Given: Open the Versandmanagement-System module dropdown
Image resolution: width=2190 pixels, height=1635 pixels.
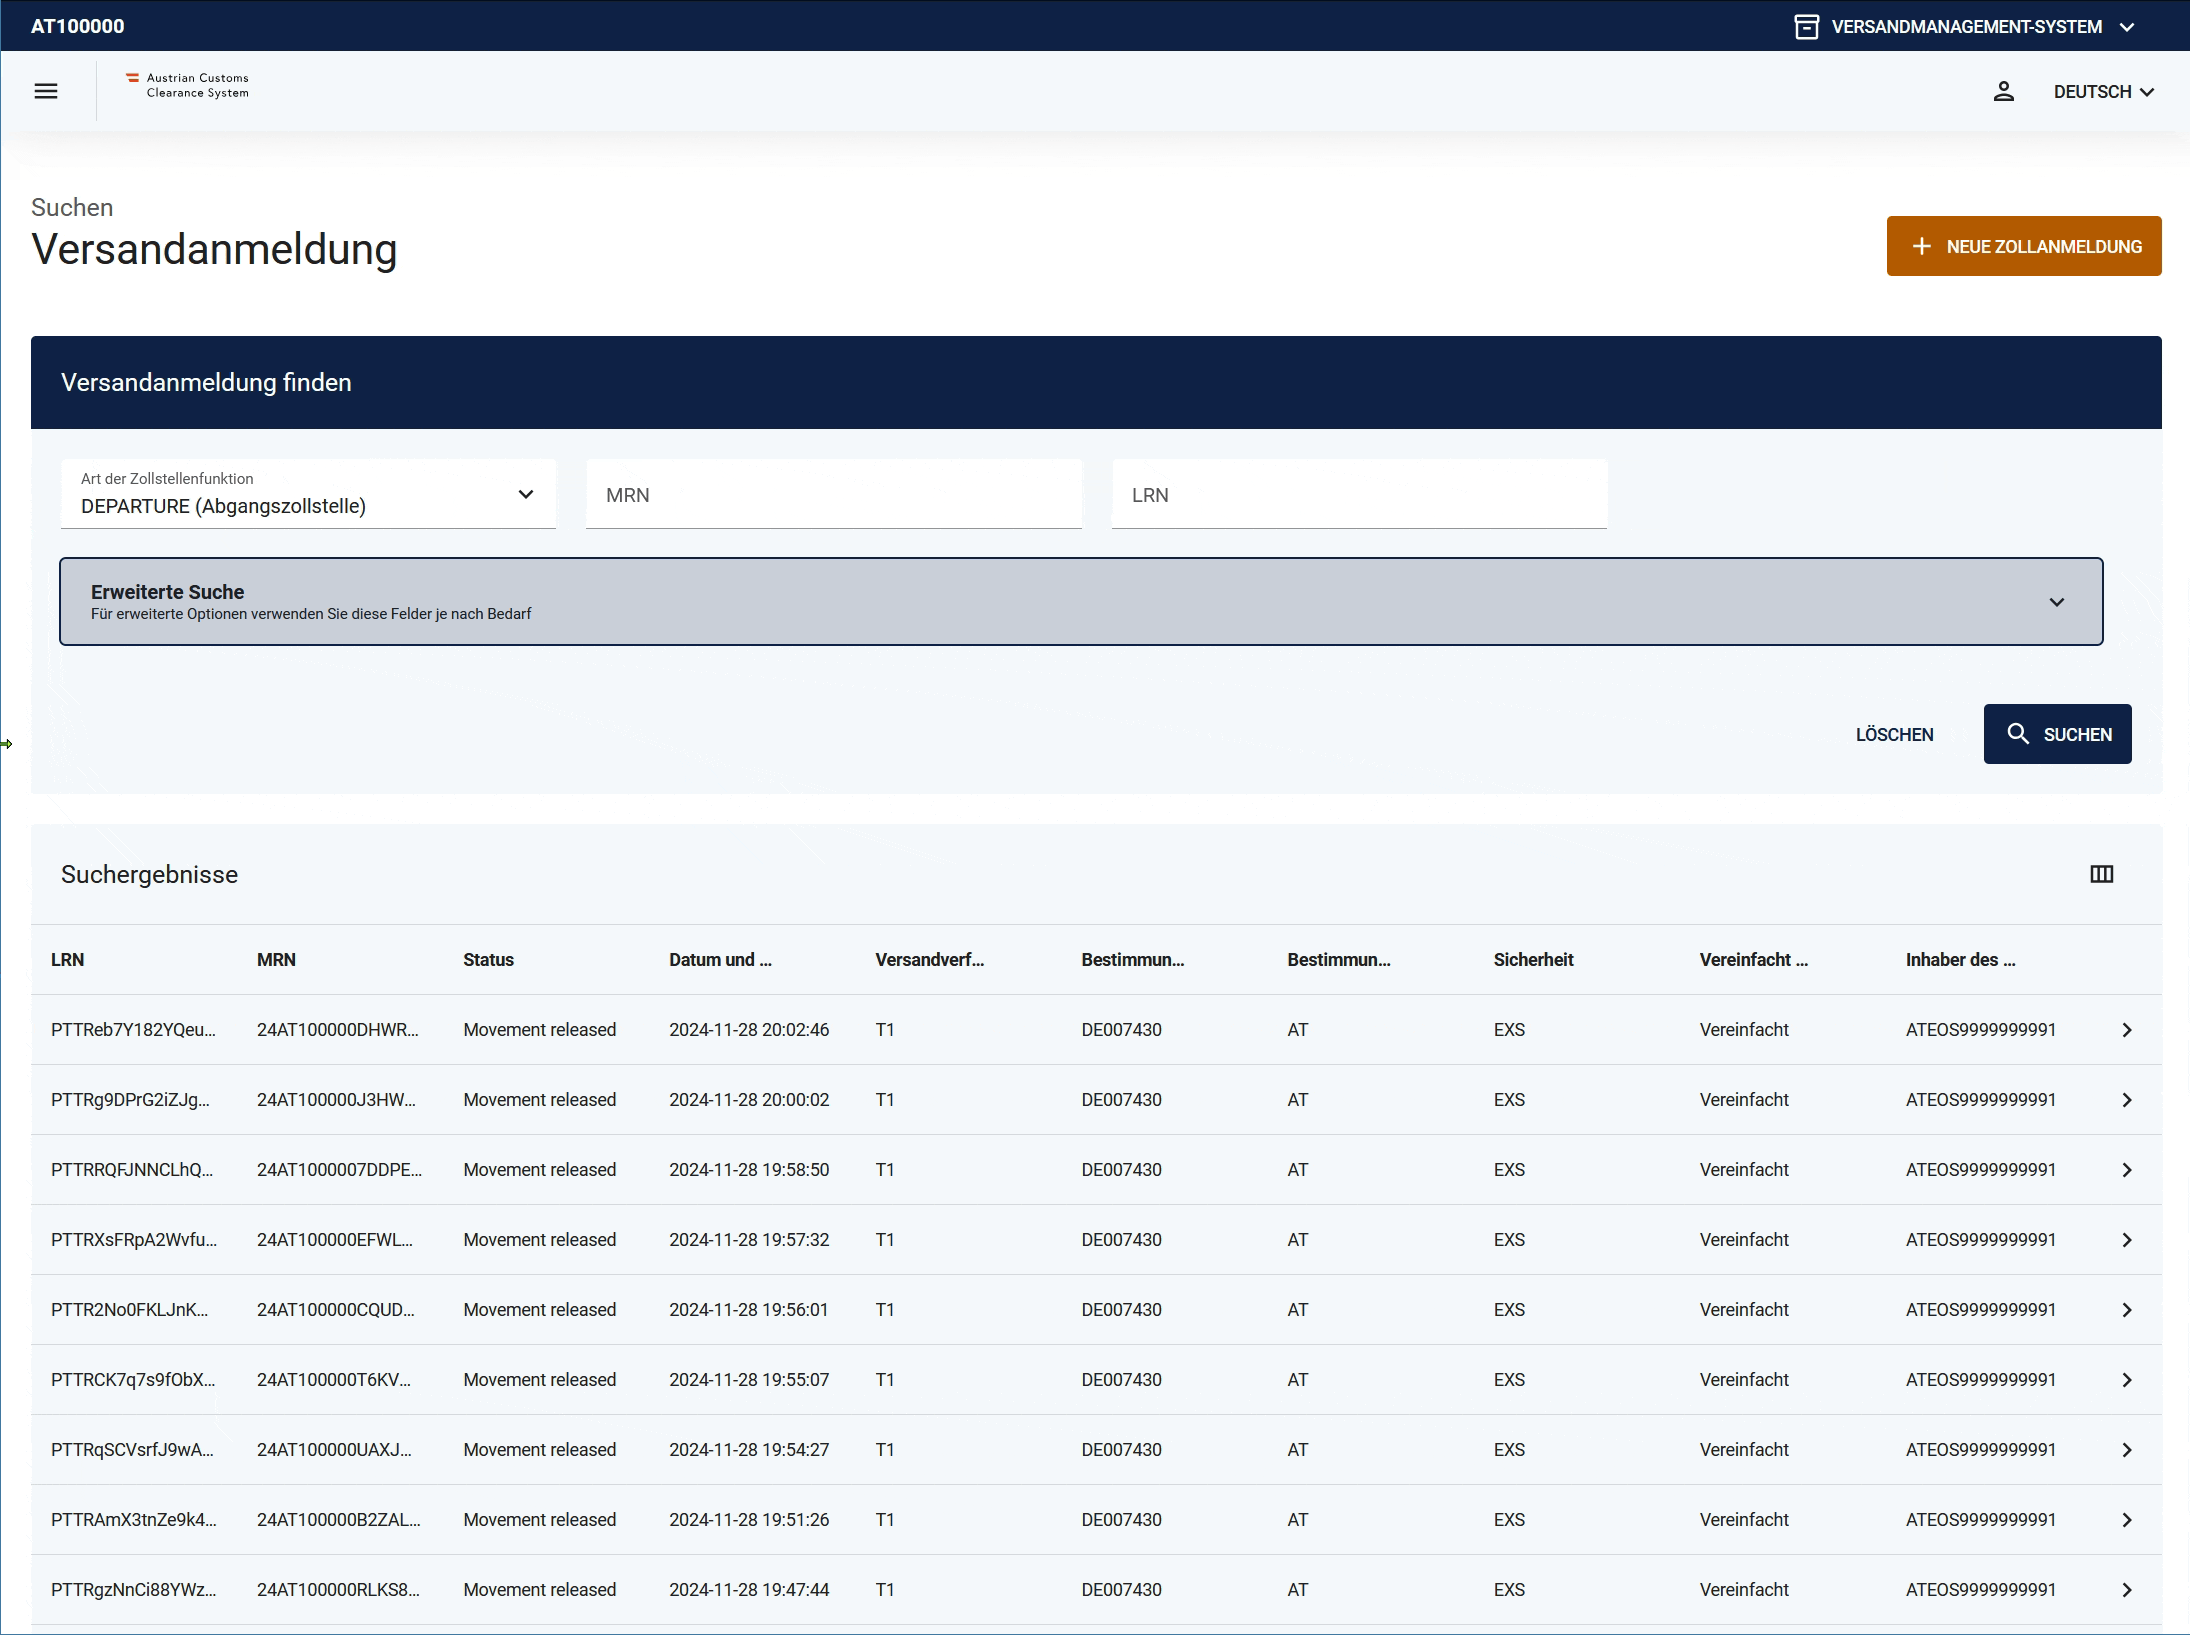Looking at the screenshot, I should coord(1965,27).
